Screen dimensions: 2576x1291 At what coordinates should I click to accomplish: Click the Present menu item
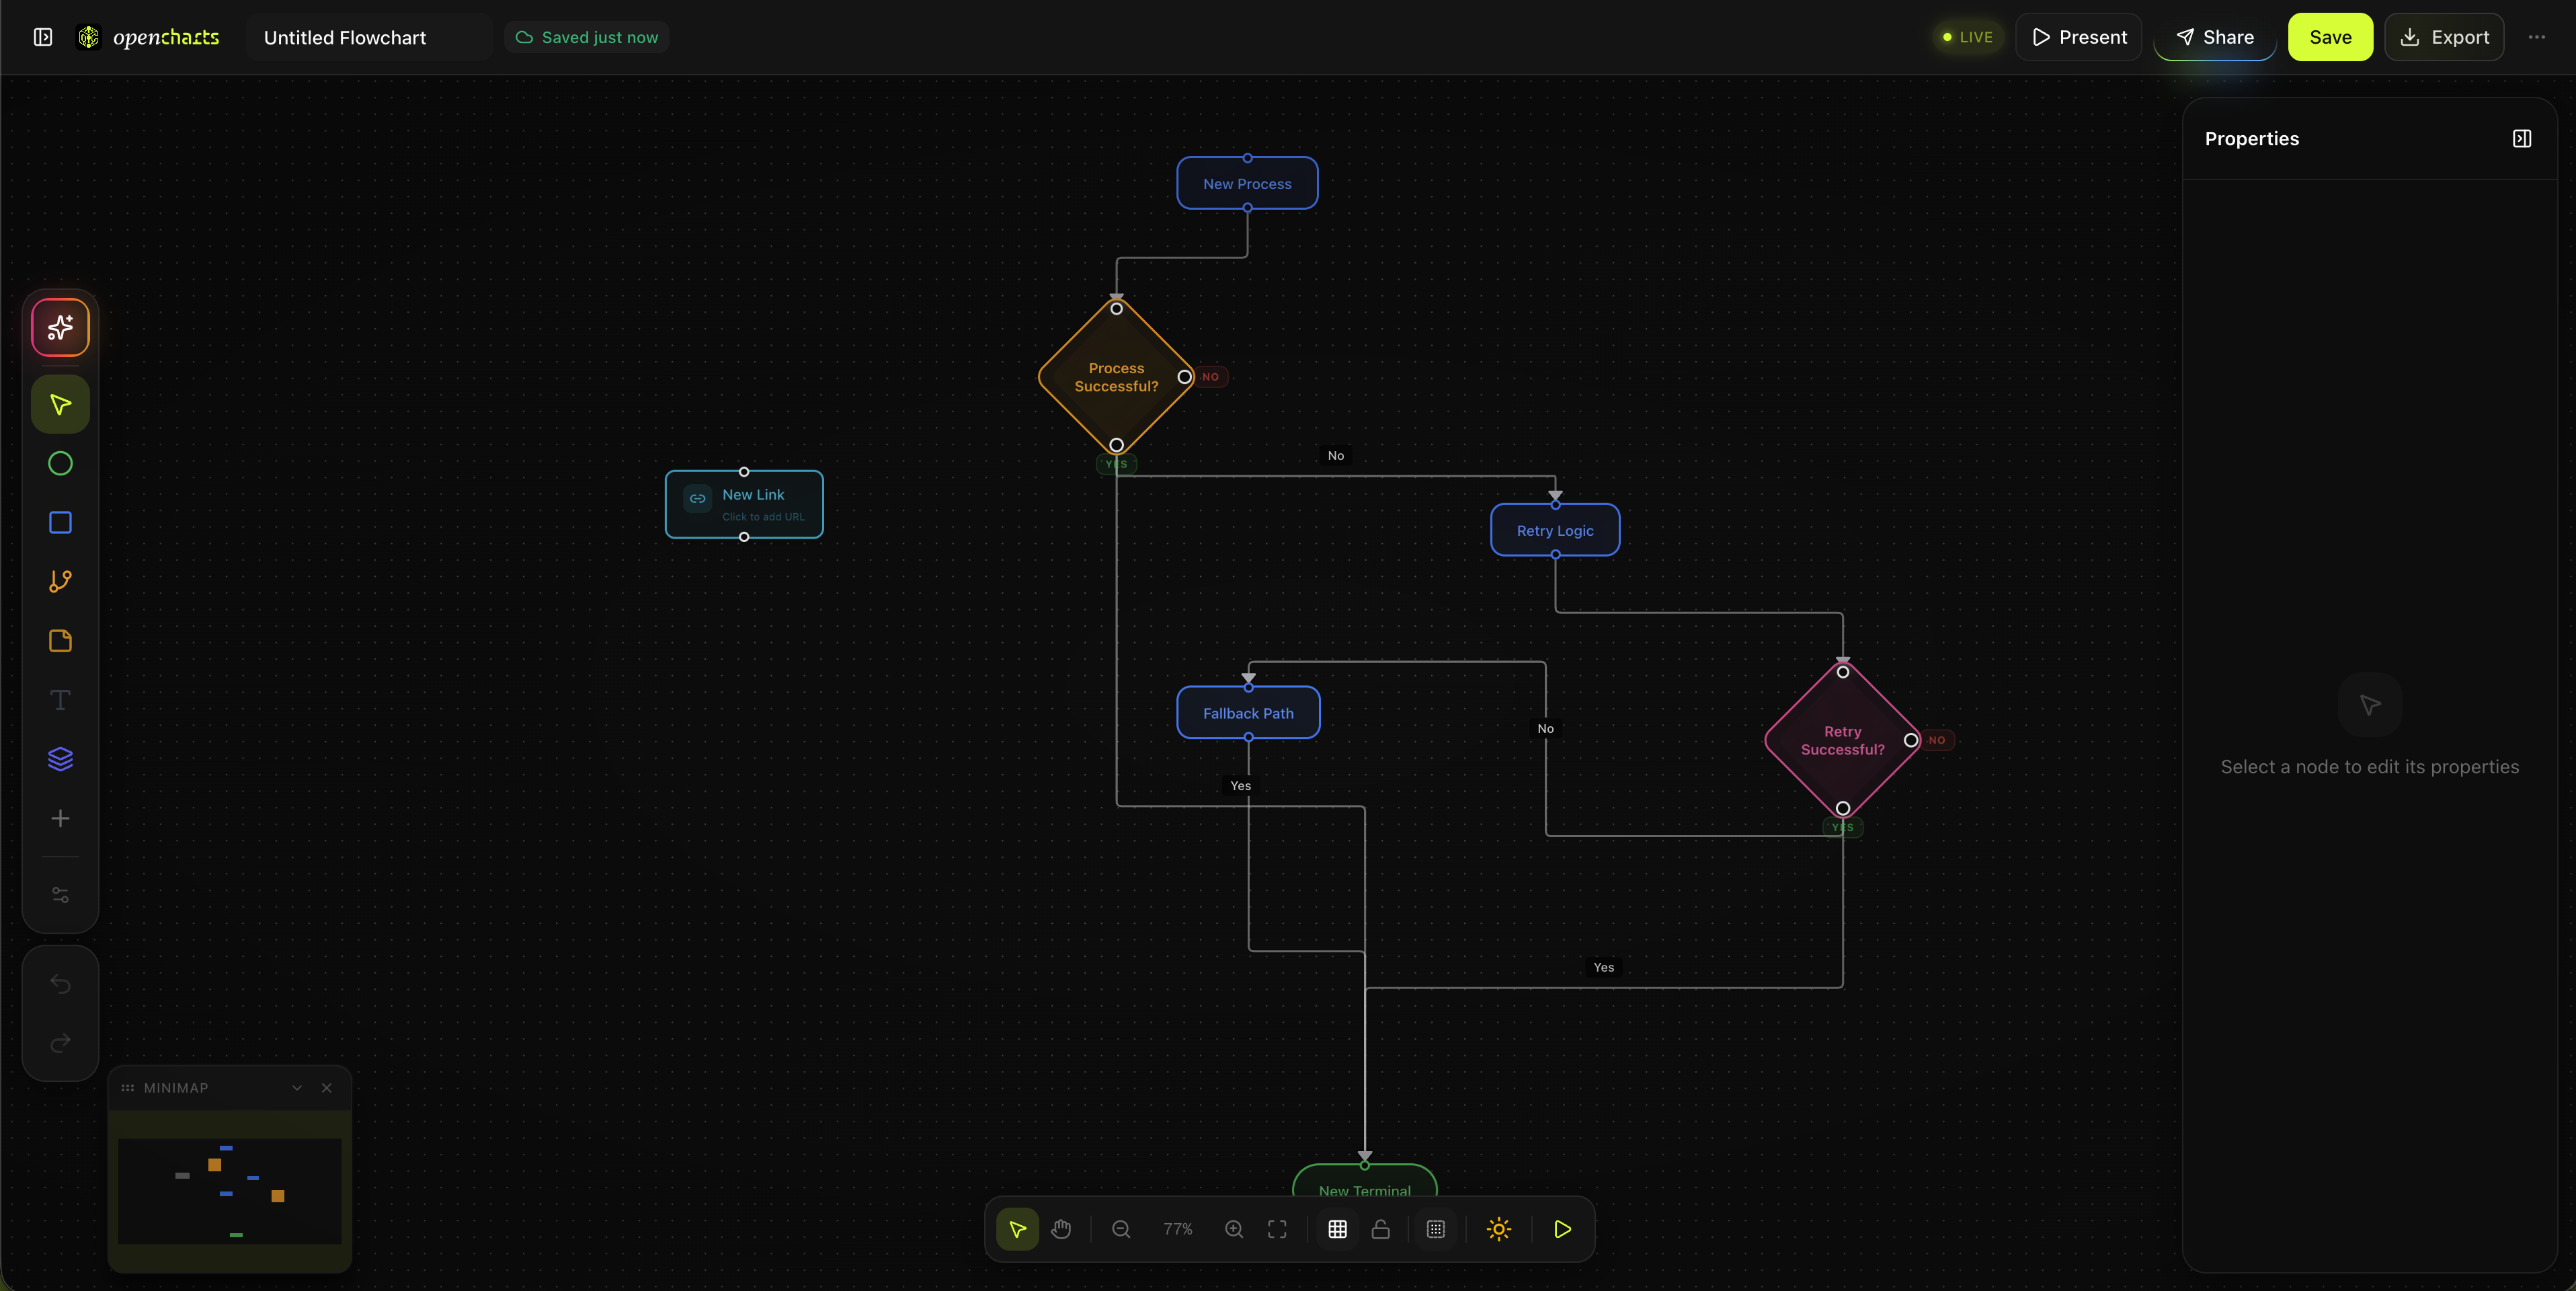(x=2077, y=37)
